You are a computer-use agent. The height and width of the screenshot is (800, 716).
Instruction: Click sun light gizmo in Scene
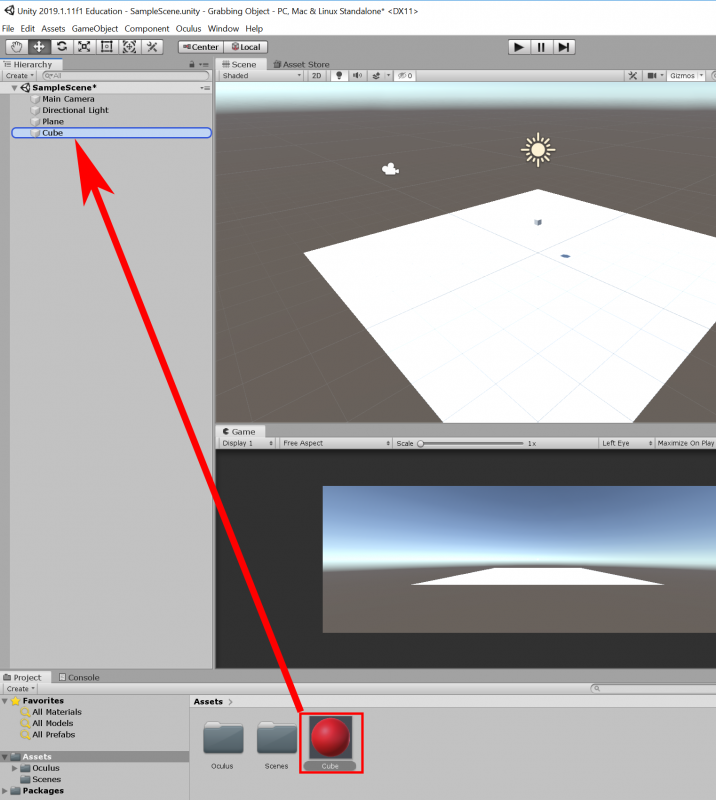[x=537, y=150]
